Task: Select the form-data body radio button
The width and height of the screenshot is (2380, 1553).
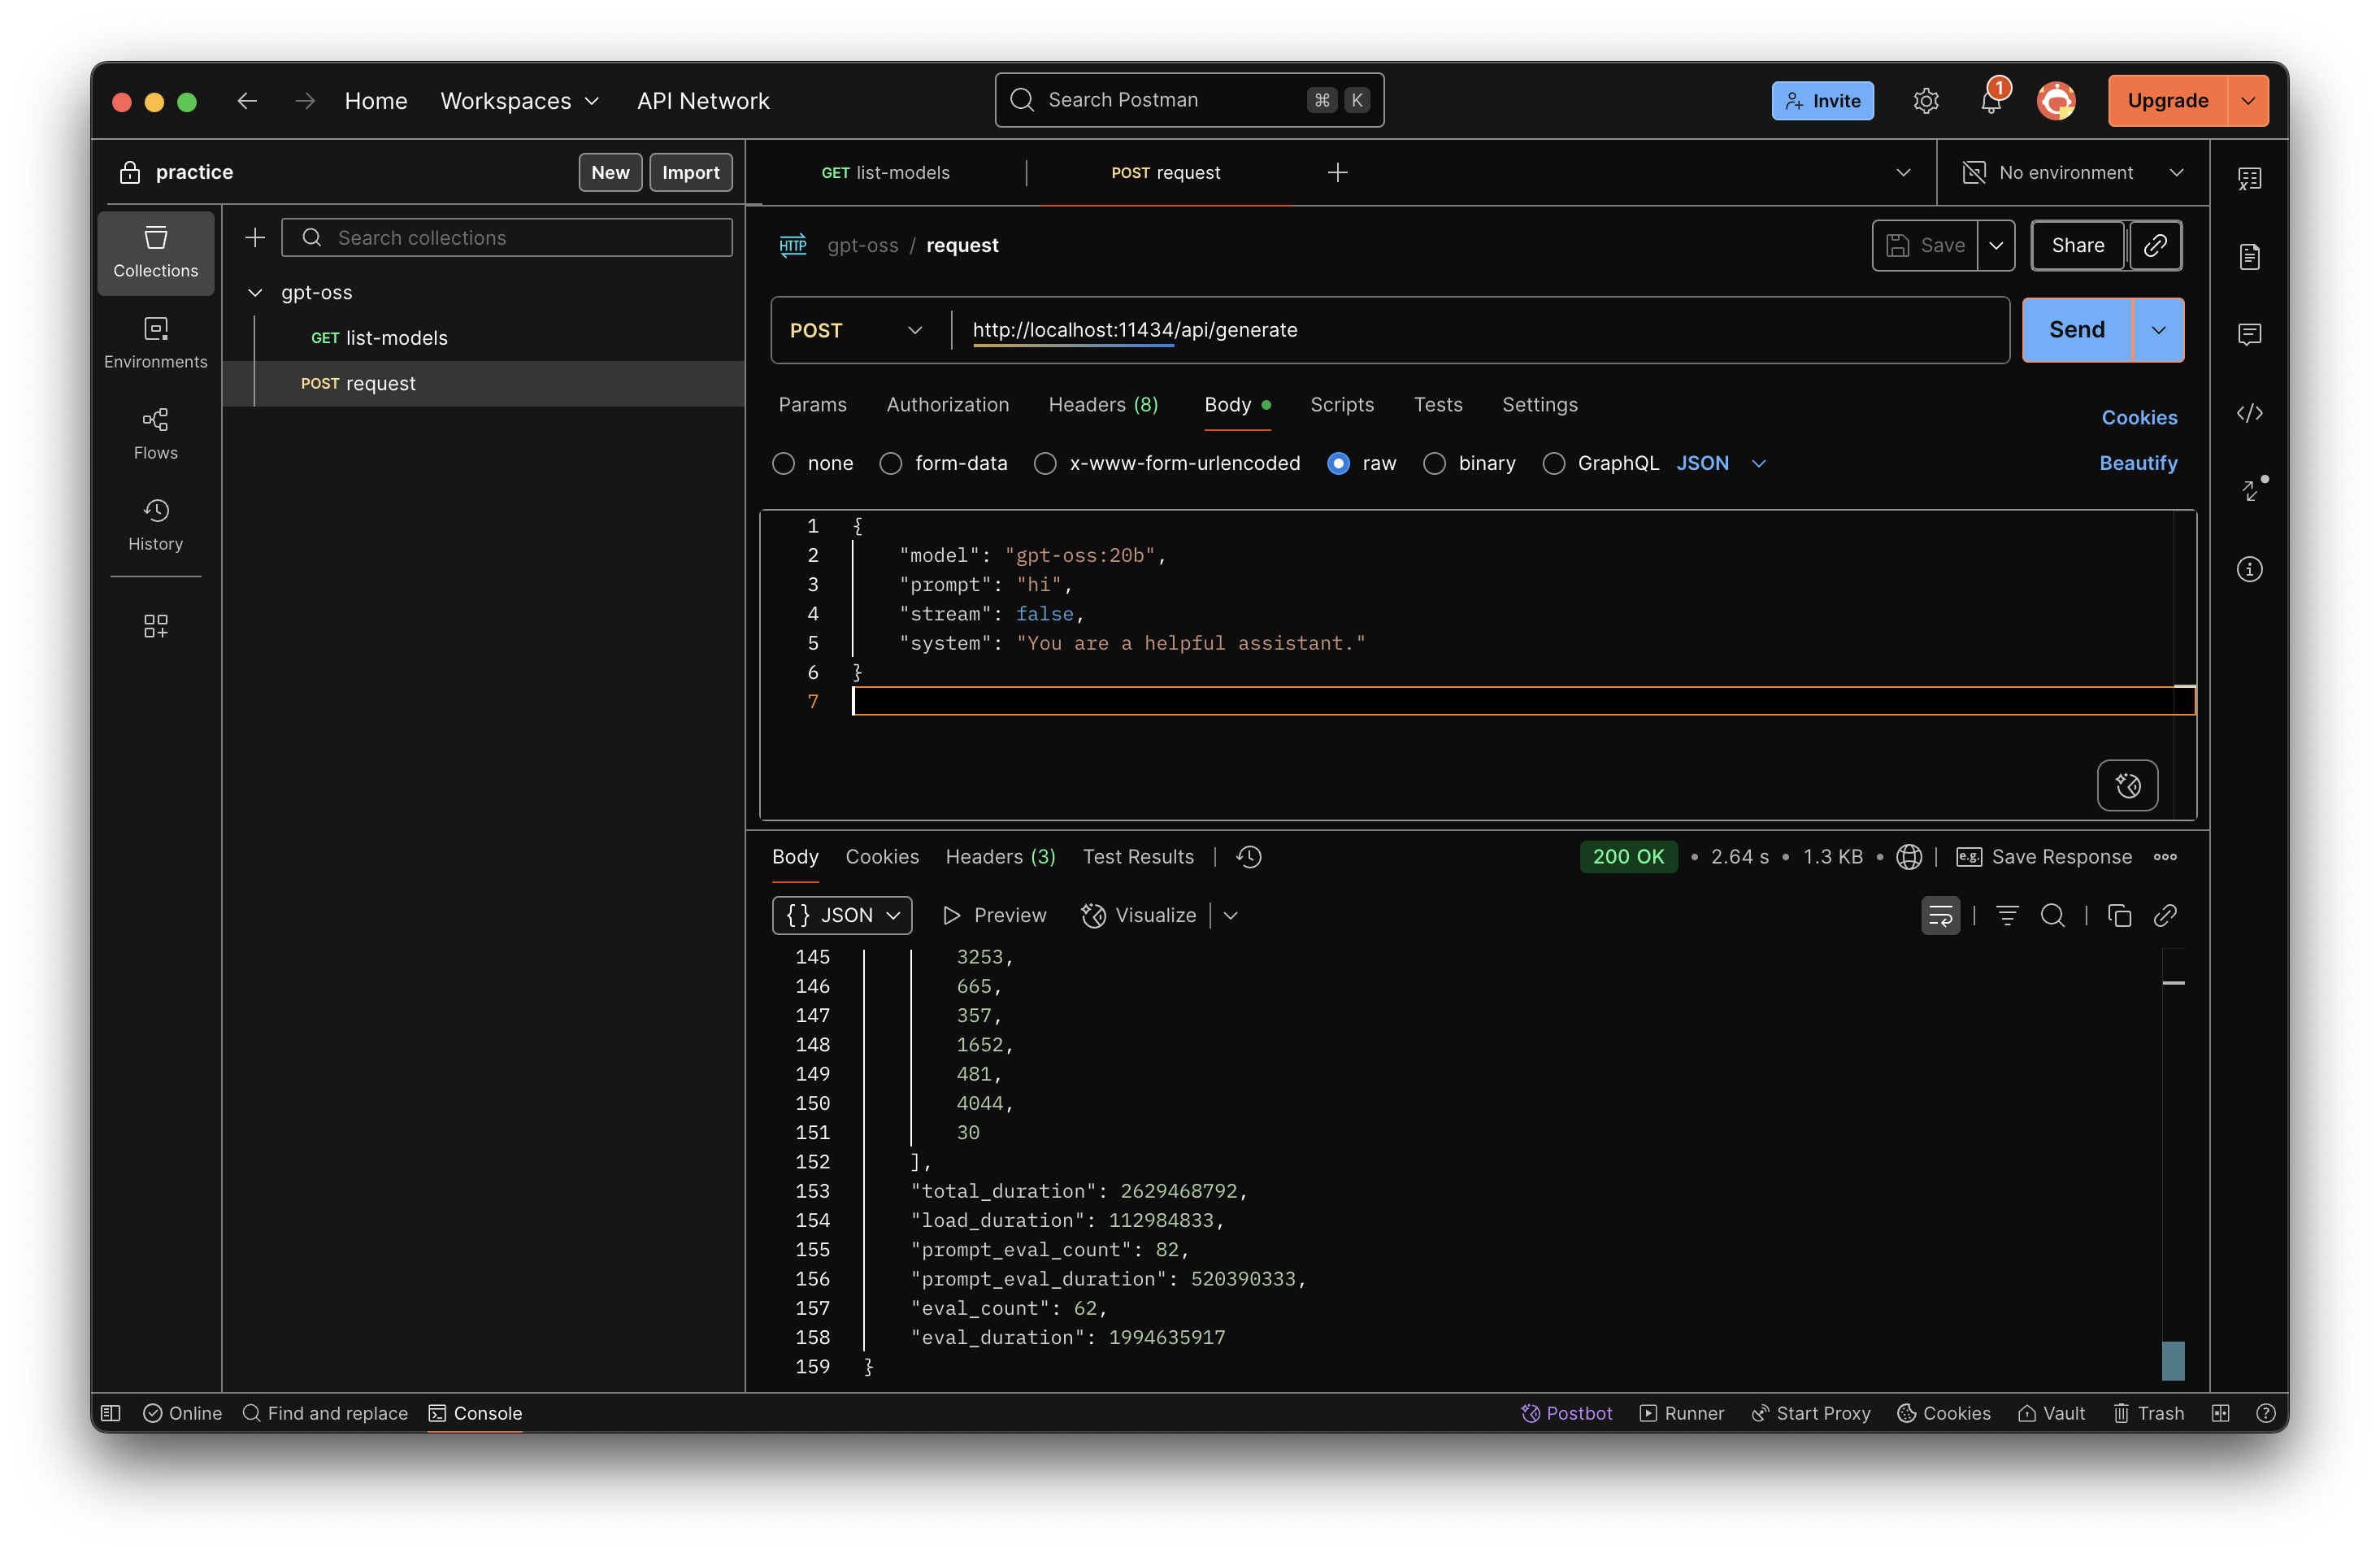Action: (890, 463)
